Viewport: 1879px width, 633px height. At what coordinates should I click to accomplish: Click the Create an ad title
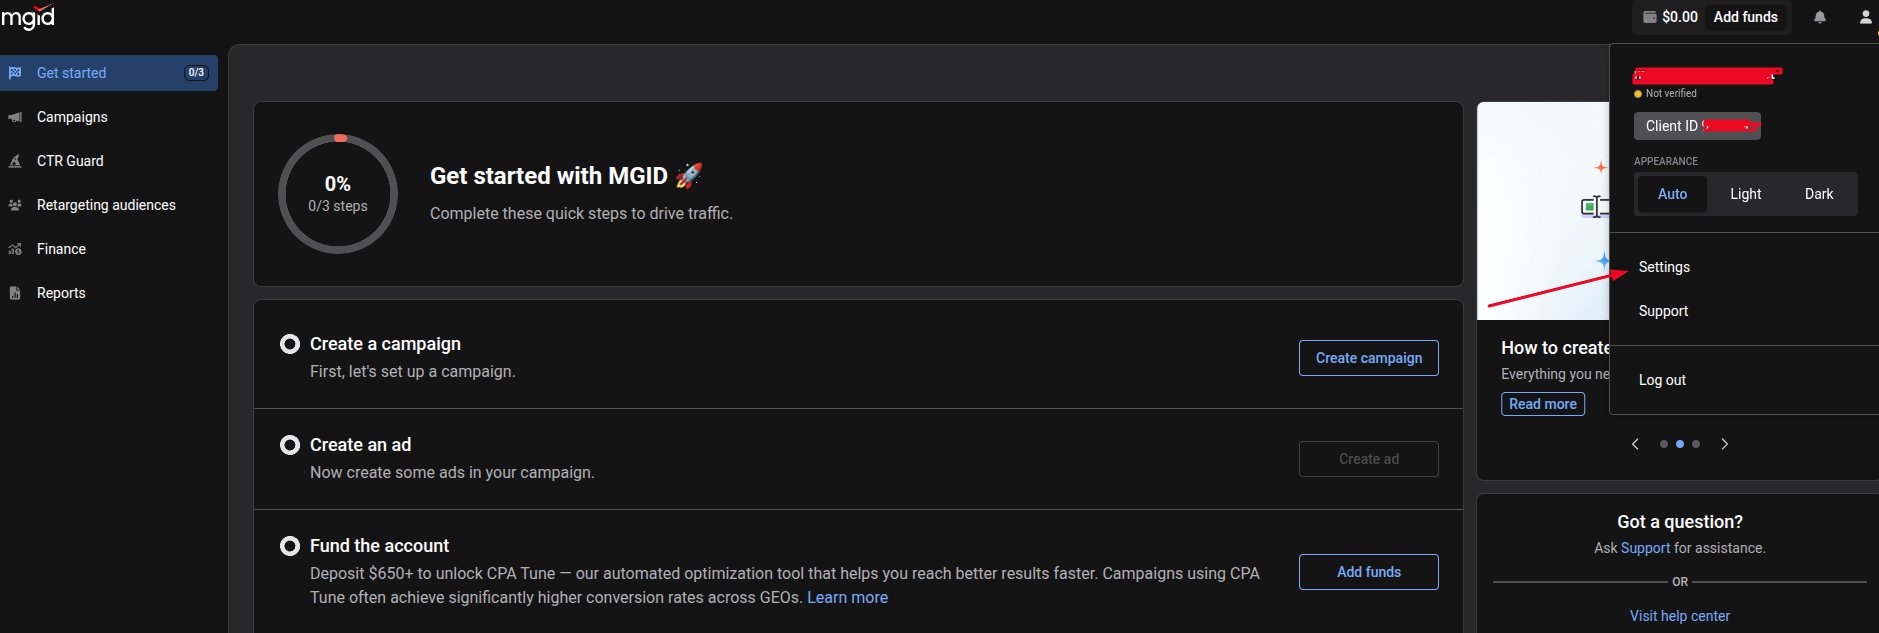tap(360, 445)
